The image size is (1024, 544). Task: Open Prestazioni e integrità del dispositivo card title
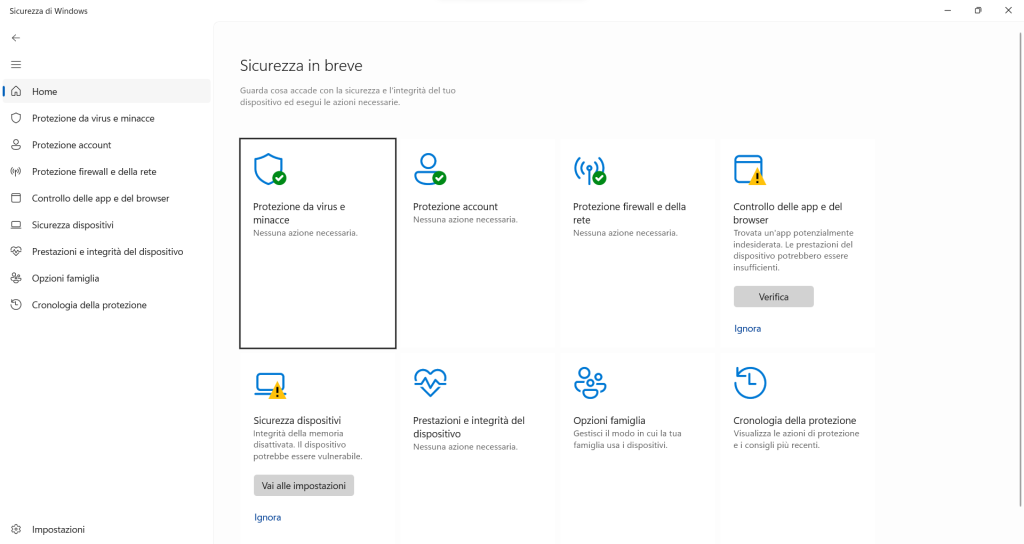tap(469, 427)
